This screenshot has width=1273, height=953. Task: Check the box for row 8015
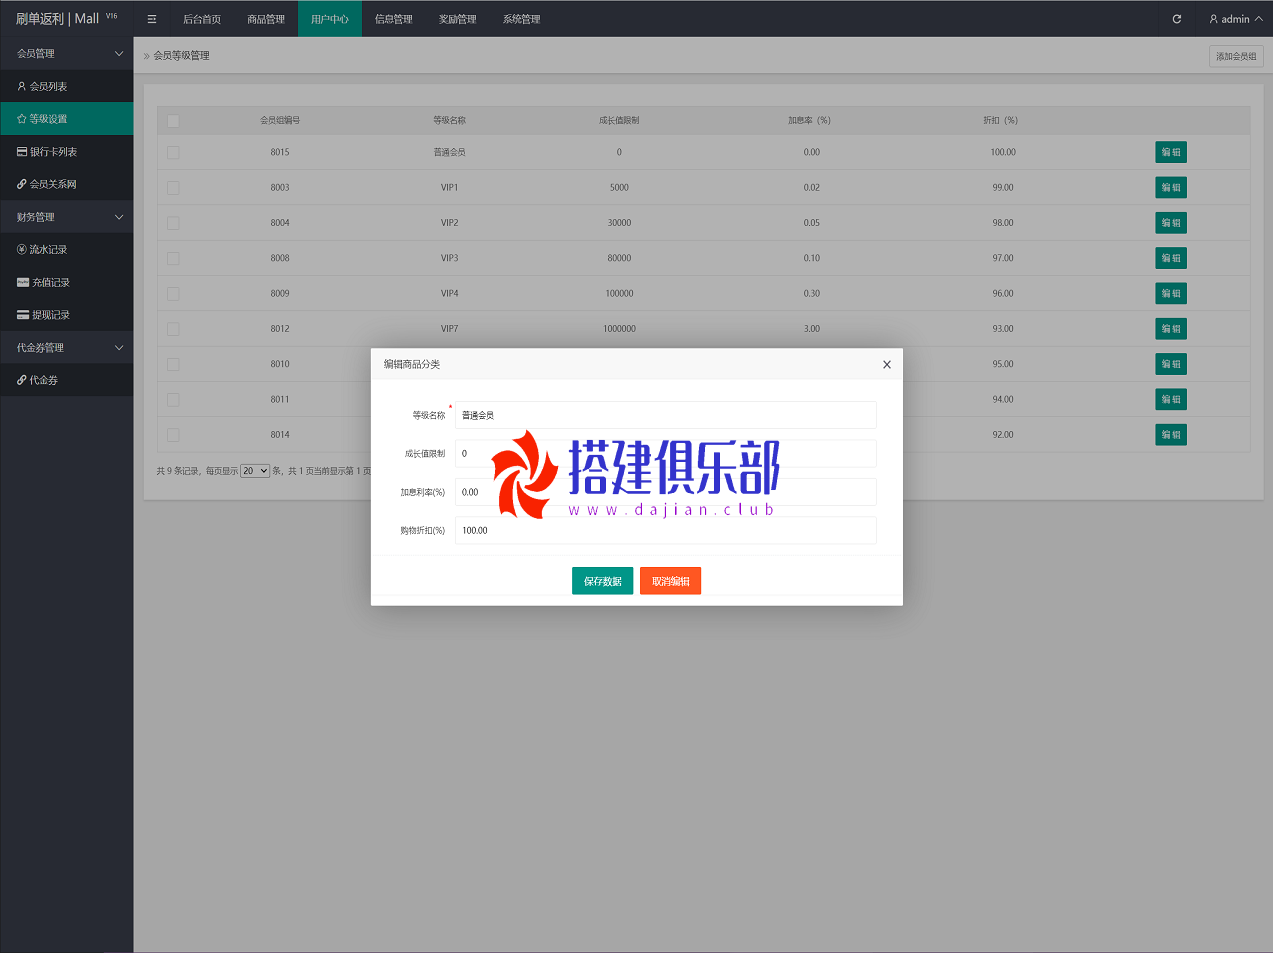(173, 153)
